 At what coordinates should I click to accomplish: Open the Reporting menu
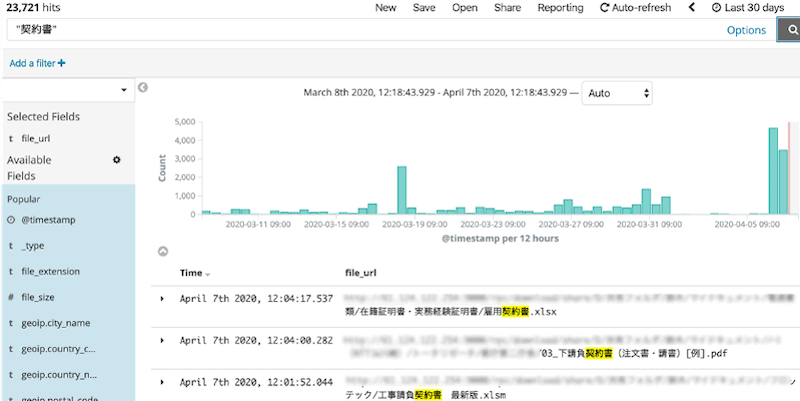click(560, 8)
